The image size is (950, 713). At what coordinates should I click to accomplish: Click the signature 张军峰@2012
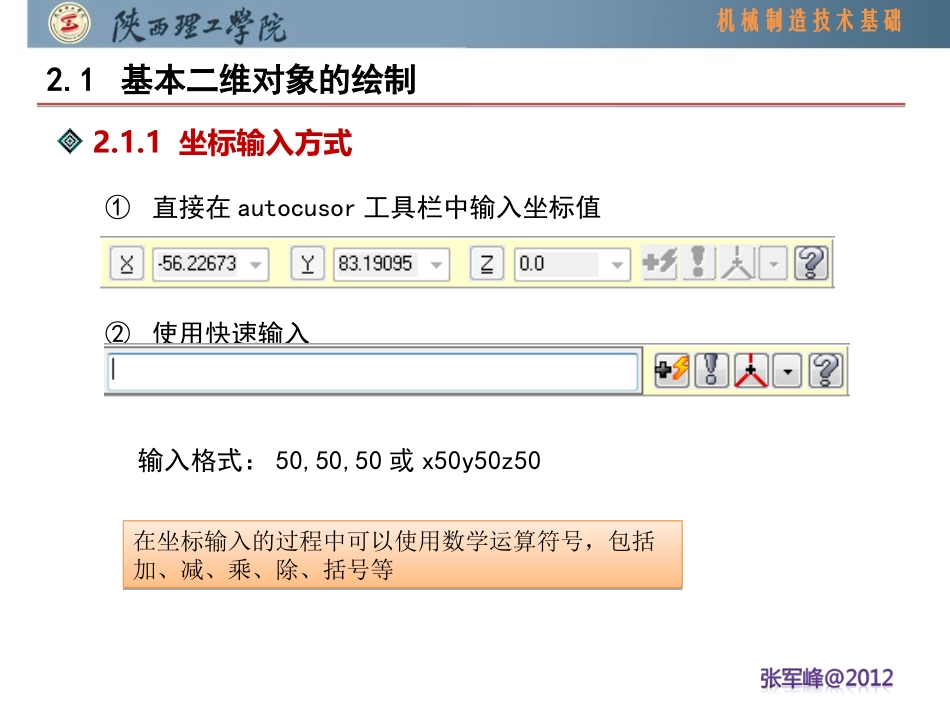tap(826, 678)
